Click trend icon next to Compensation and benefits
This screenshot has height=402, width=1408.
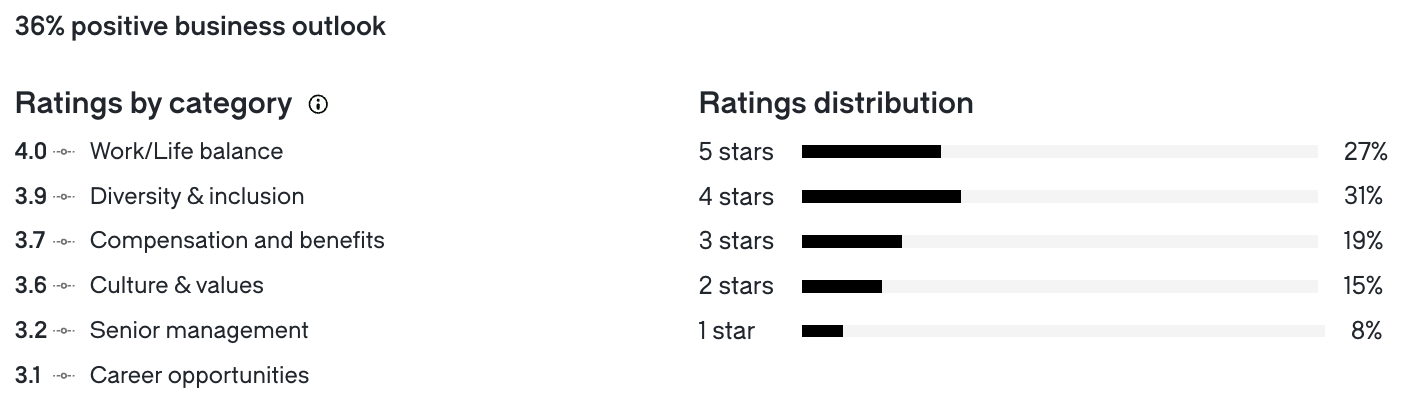[65, 241]
